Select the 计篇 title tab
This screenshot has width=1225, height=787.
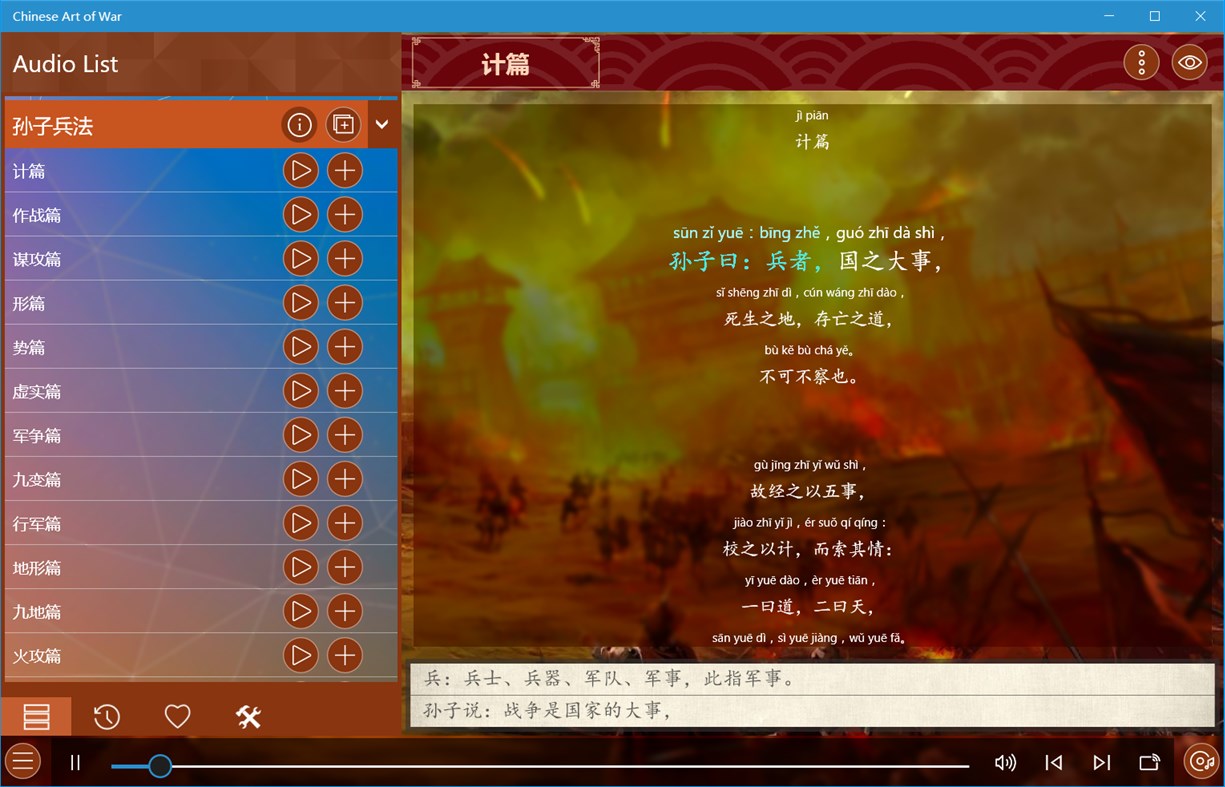pyautogui.click(x=504, y=61)
